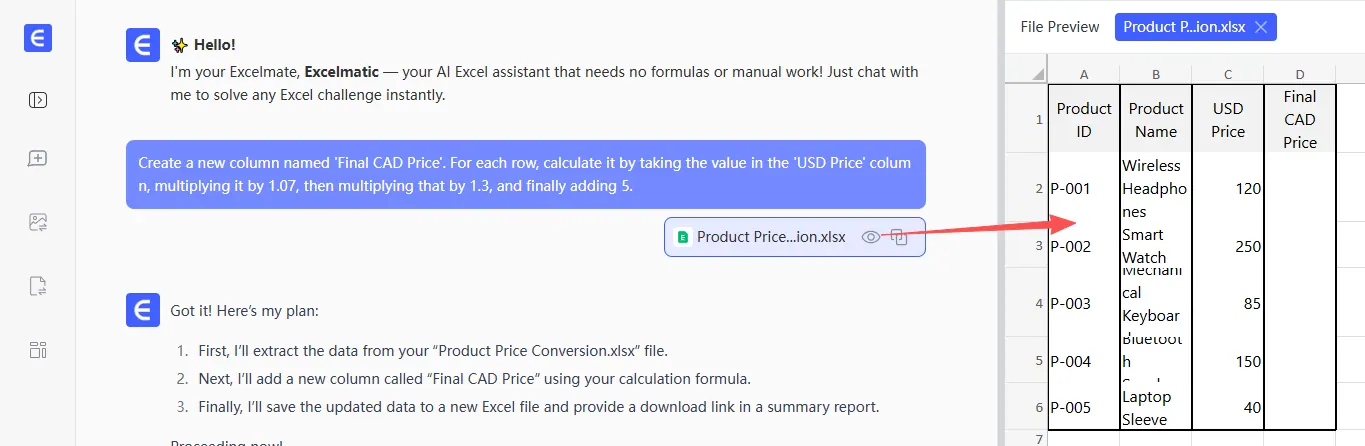Click the green Excel file icon on the attachment
Image resolution: width=1365 pixels, height=446 pixels.
[683, 237]
